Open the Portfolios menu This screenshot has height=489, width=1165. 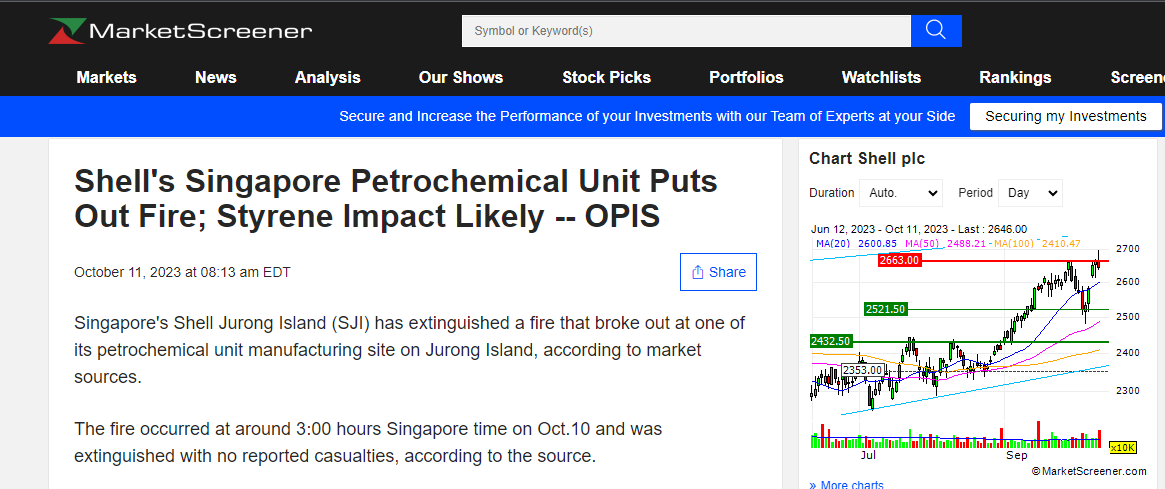746,77
